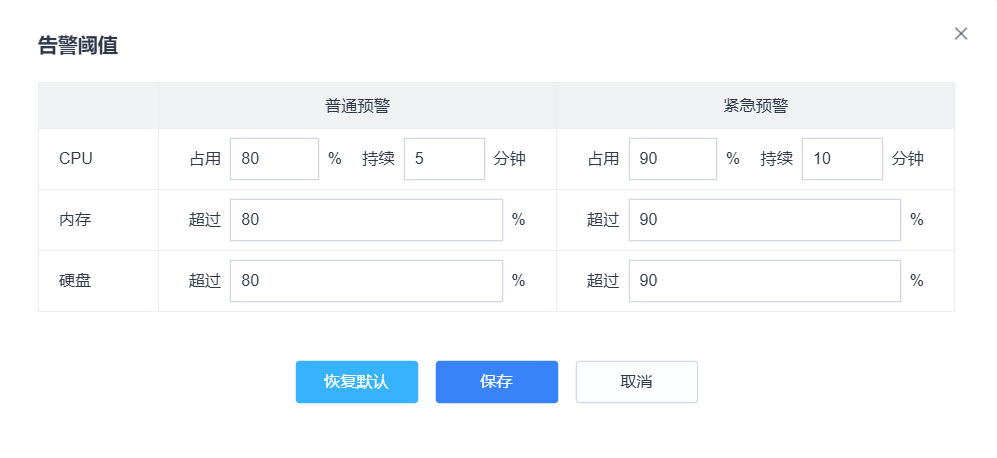Select the 内存 普通预警 超过 threshold field
The width and height of the screenshot is (997, 458).
click(366, 220)
